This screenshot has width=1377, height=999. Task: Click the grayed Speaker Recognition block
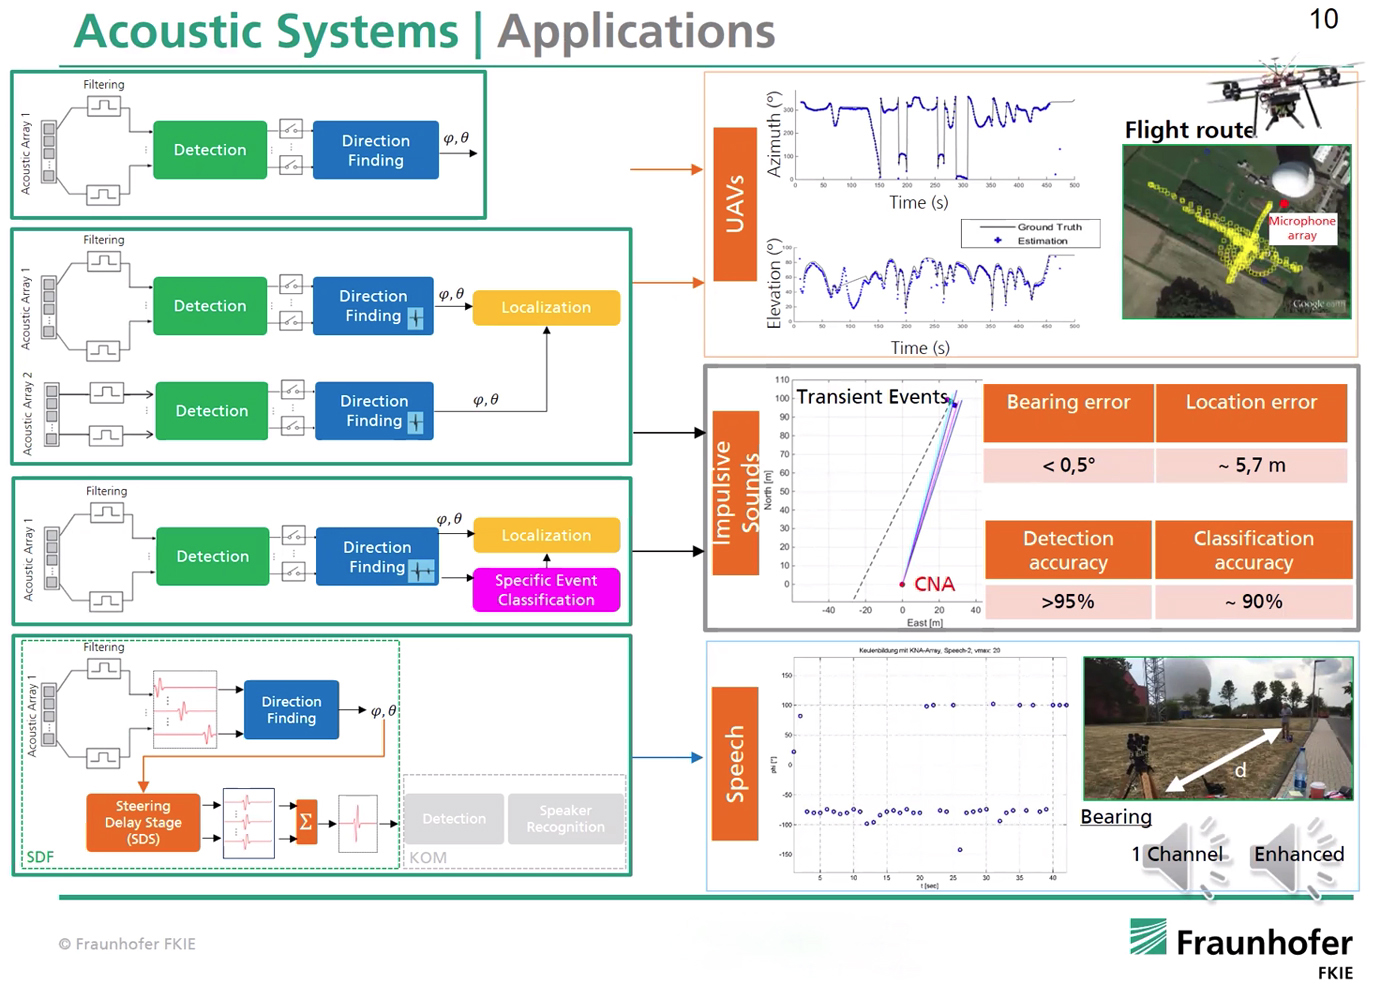(x=565, y=819)
